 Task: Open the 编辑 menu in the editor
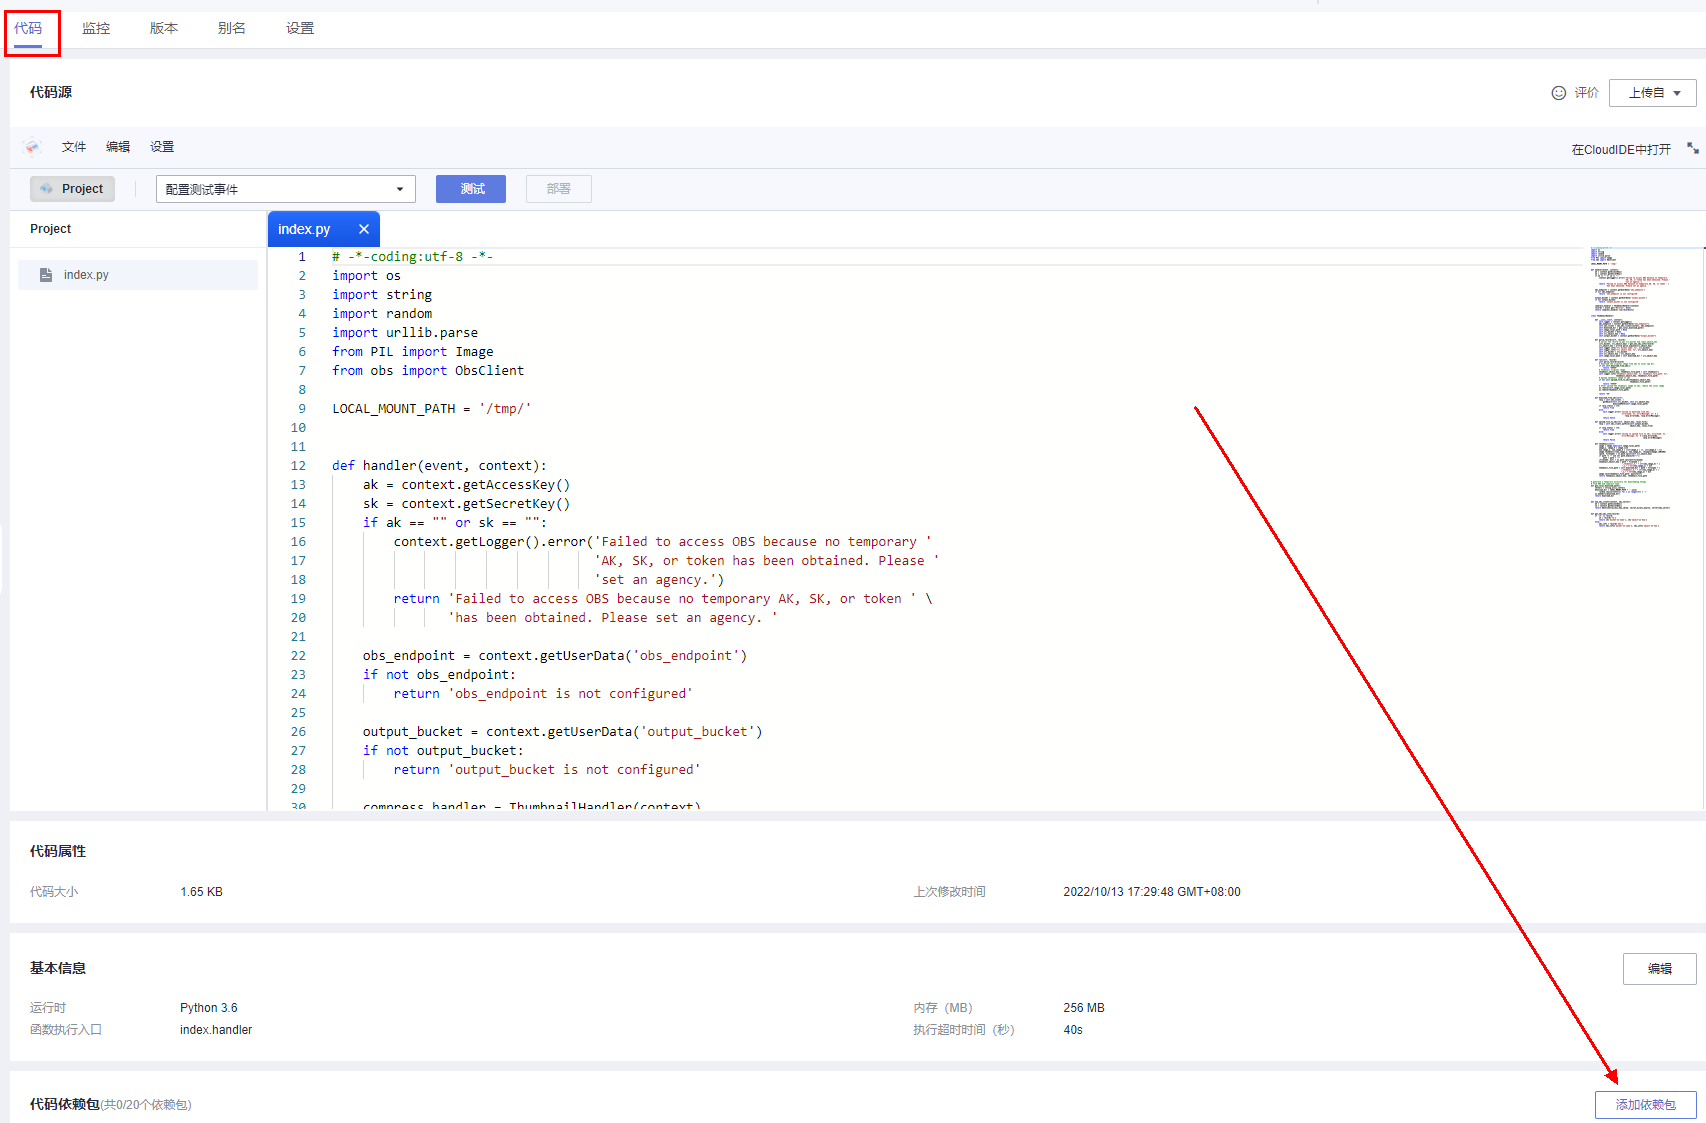(118, 147)
